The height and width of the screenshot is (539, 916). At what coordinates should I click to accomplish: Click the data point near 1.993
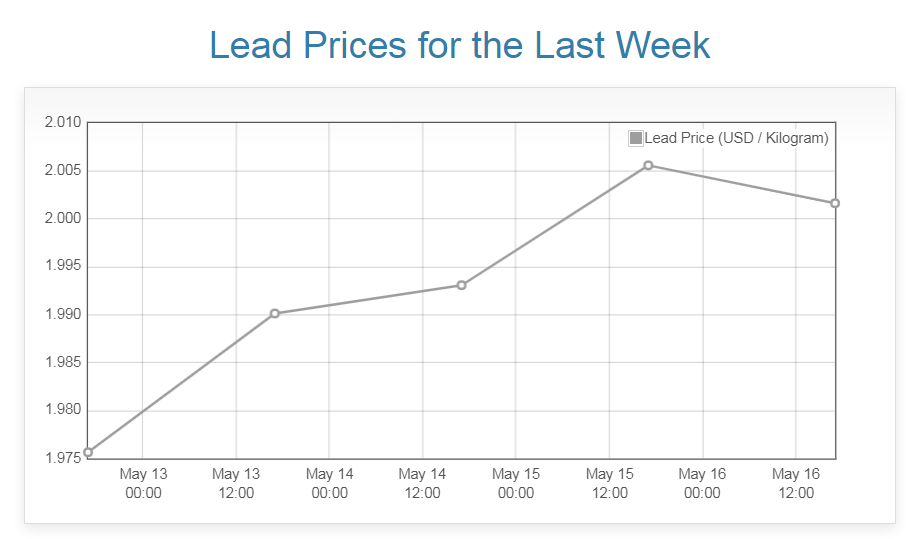(x=461, y=285)
